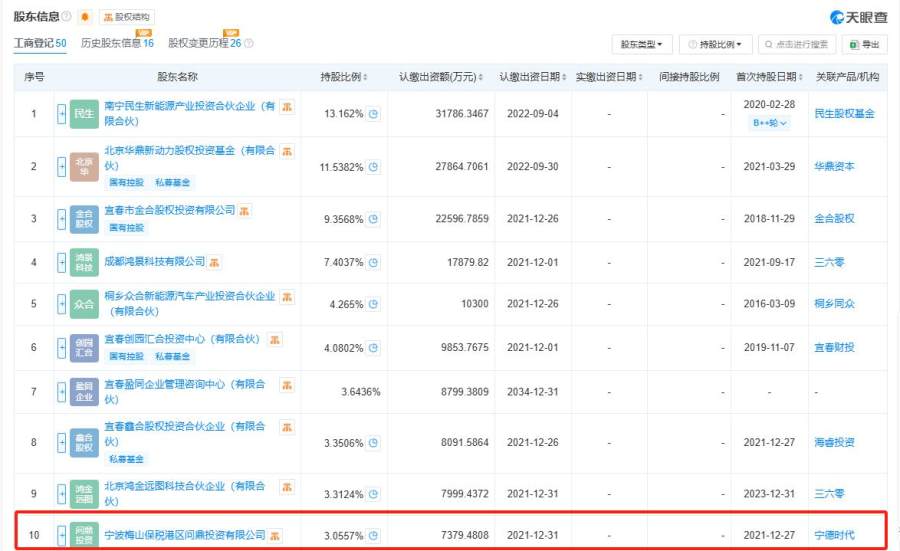Image resolution: width=900 pixels, height=551 pixels.
Task: Expand row 9 plus toggle for 北京鸿金远图
Action: point(61,494)
